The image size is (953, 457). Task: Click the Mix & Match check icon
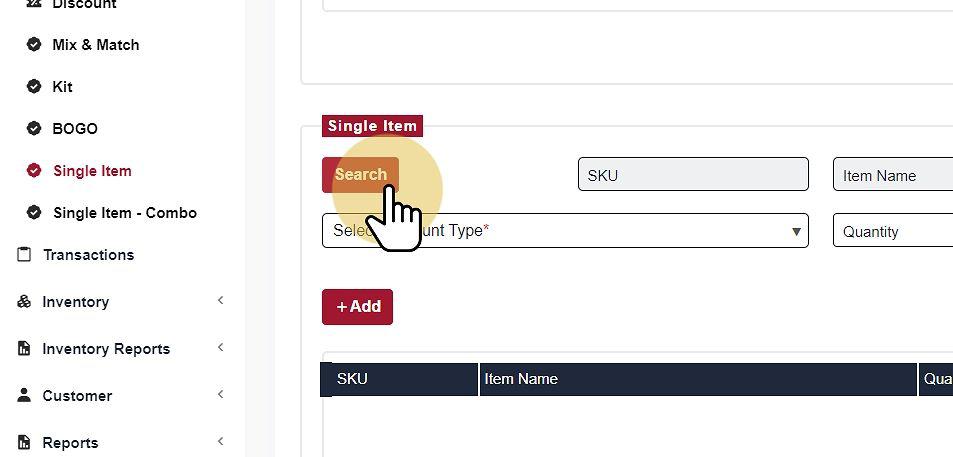(x=34, y=45)
